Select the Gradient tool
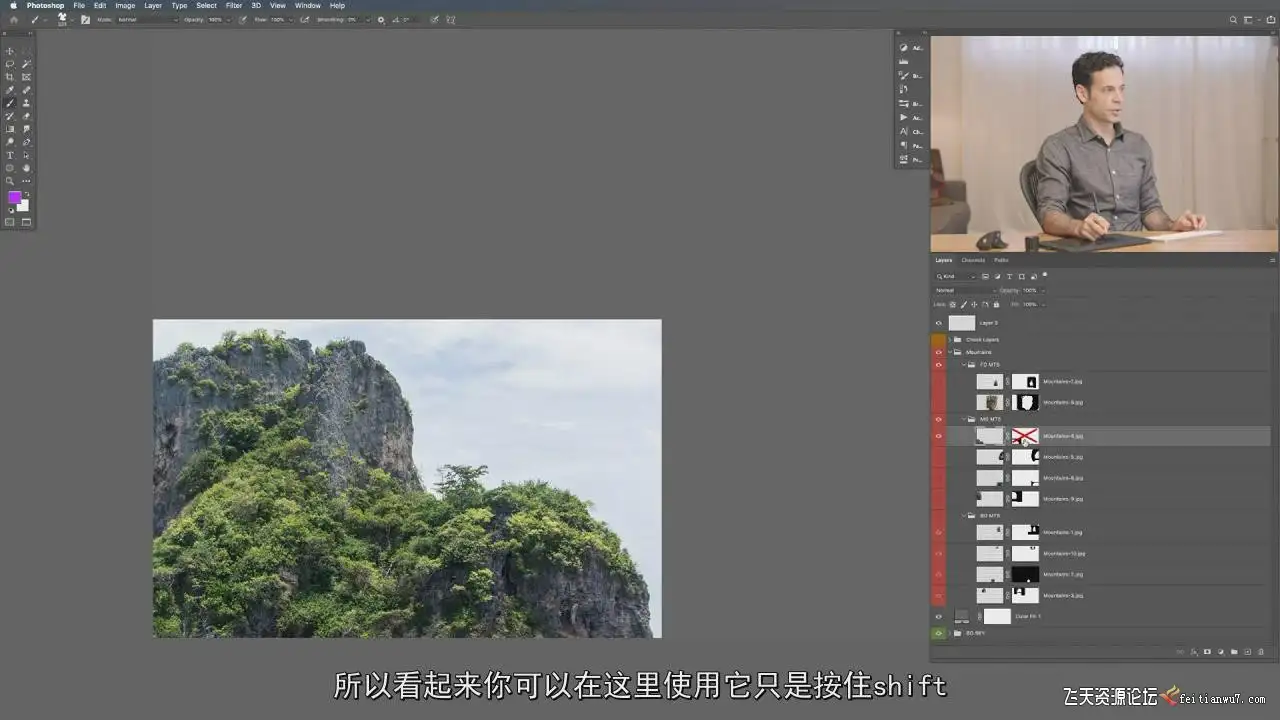This screenshot has height=720, width=1280. [x=10, y=129]
